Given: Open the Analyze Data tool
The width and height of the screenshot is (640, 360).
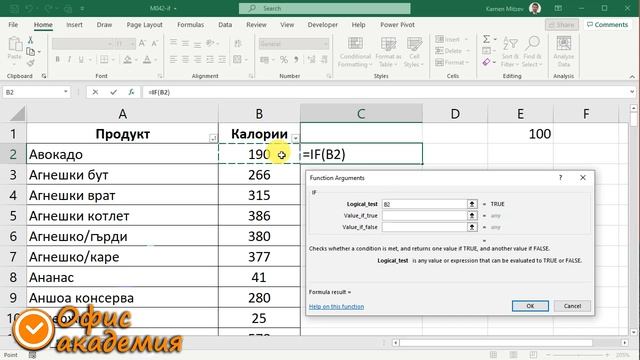Looking at the screenshot, I should coord(564,51).
